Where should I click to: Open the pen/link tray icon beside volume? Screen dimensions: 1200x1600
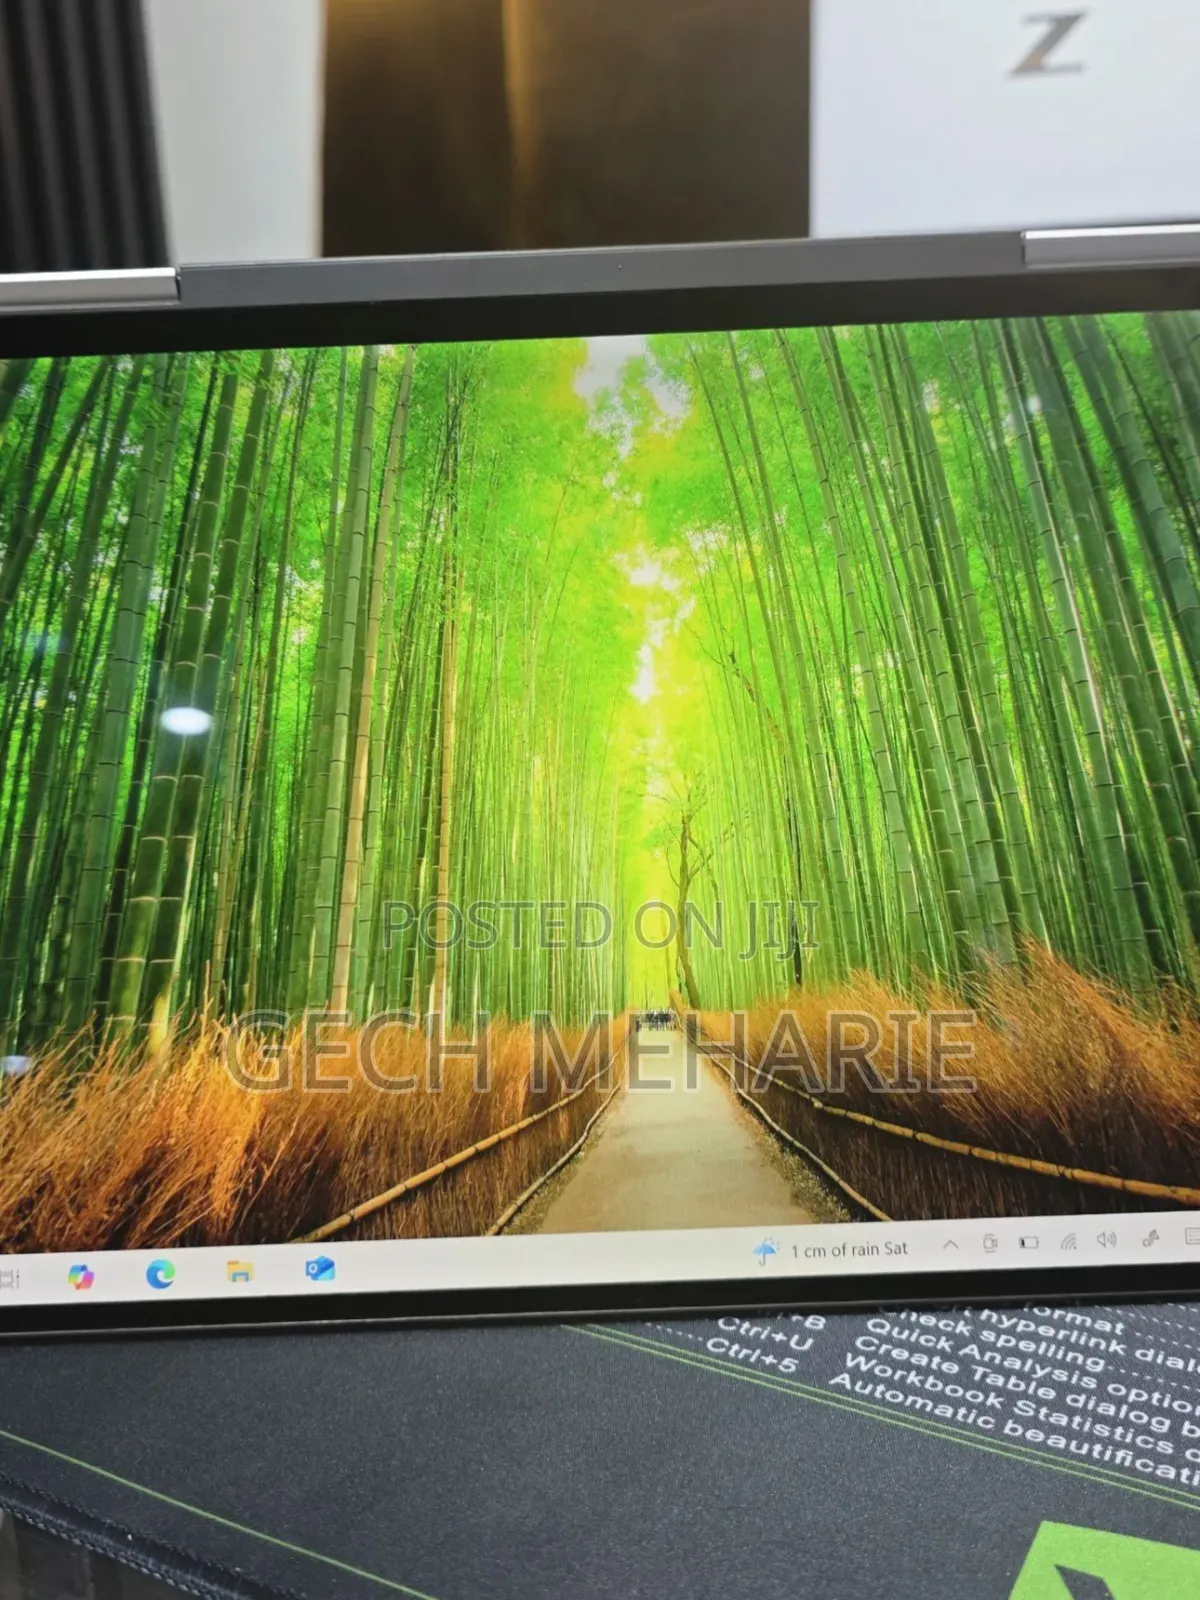pyautogui.click(x=1150, y=1239)
